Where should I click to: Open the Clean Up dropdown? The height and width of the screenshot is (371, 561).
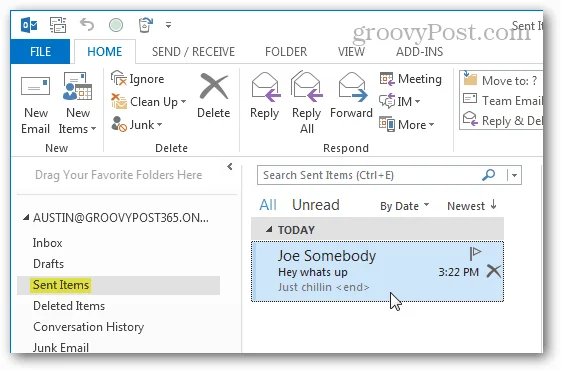coord(149,102)
